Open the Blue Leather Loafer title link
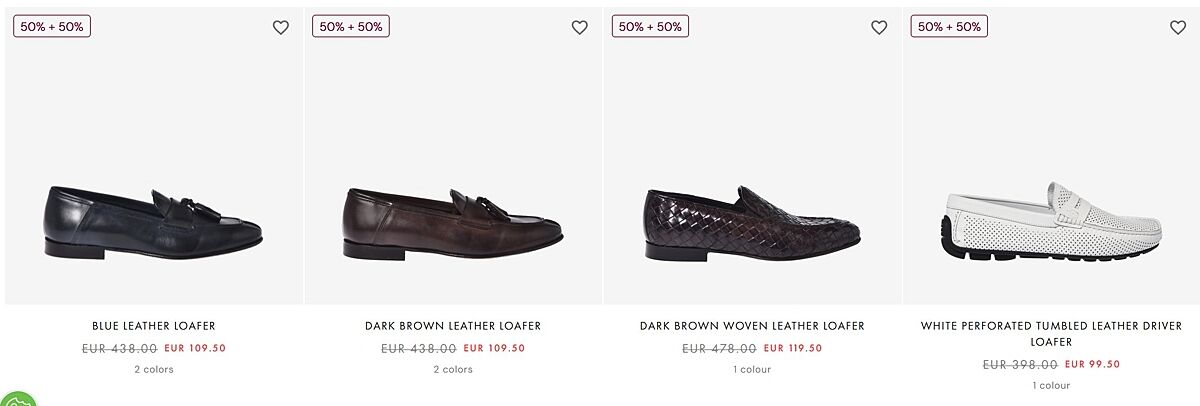 click(x=154, y=326)
